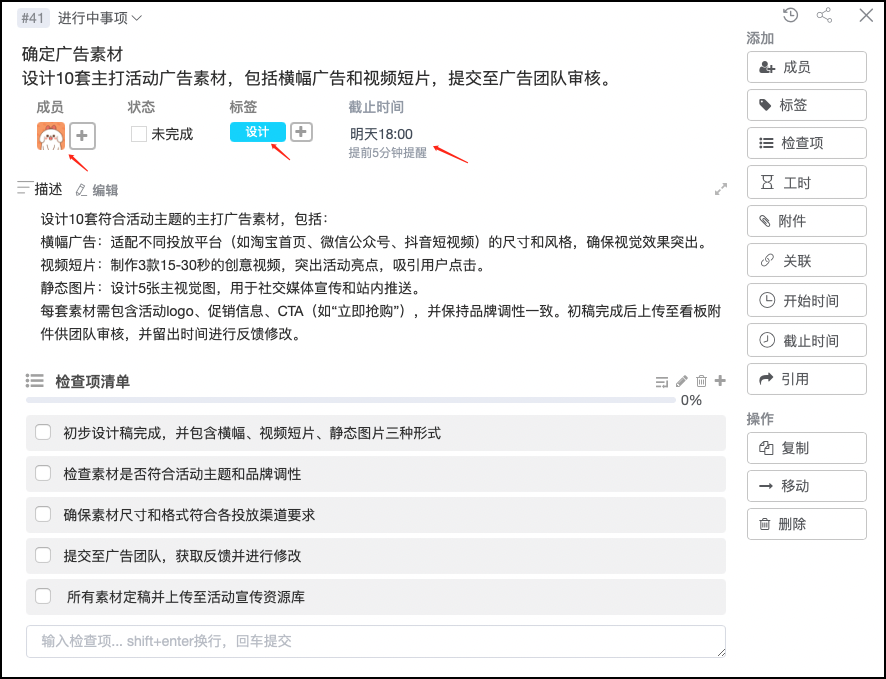The width and height of the screenshot is (886, 679).
Task: Click the share icon at top right
Action: 825,15
